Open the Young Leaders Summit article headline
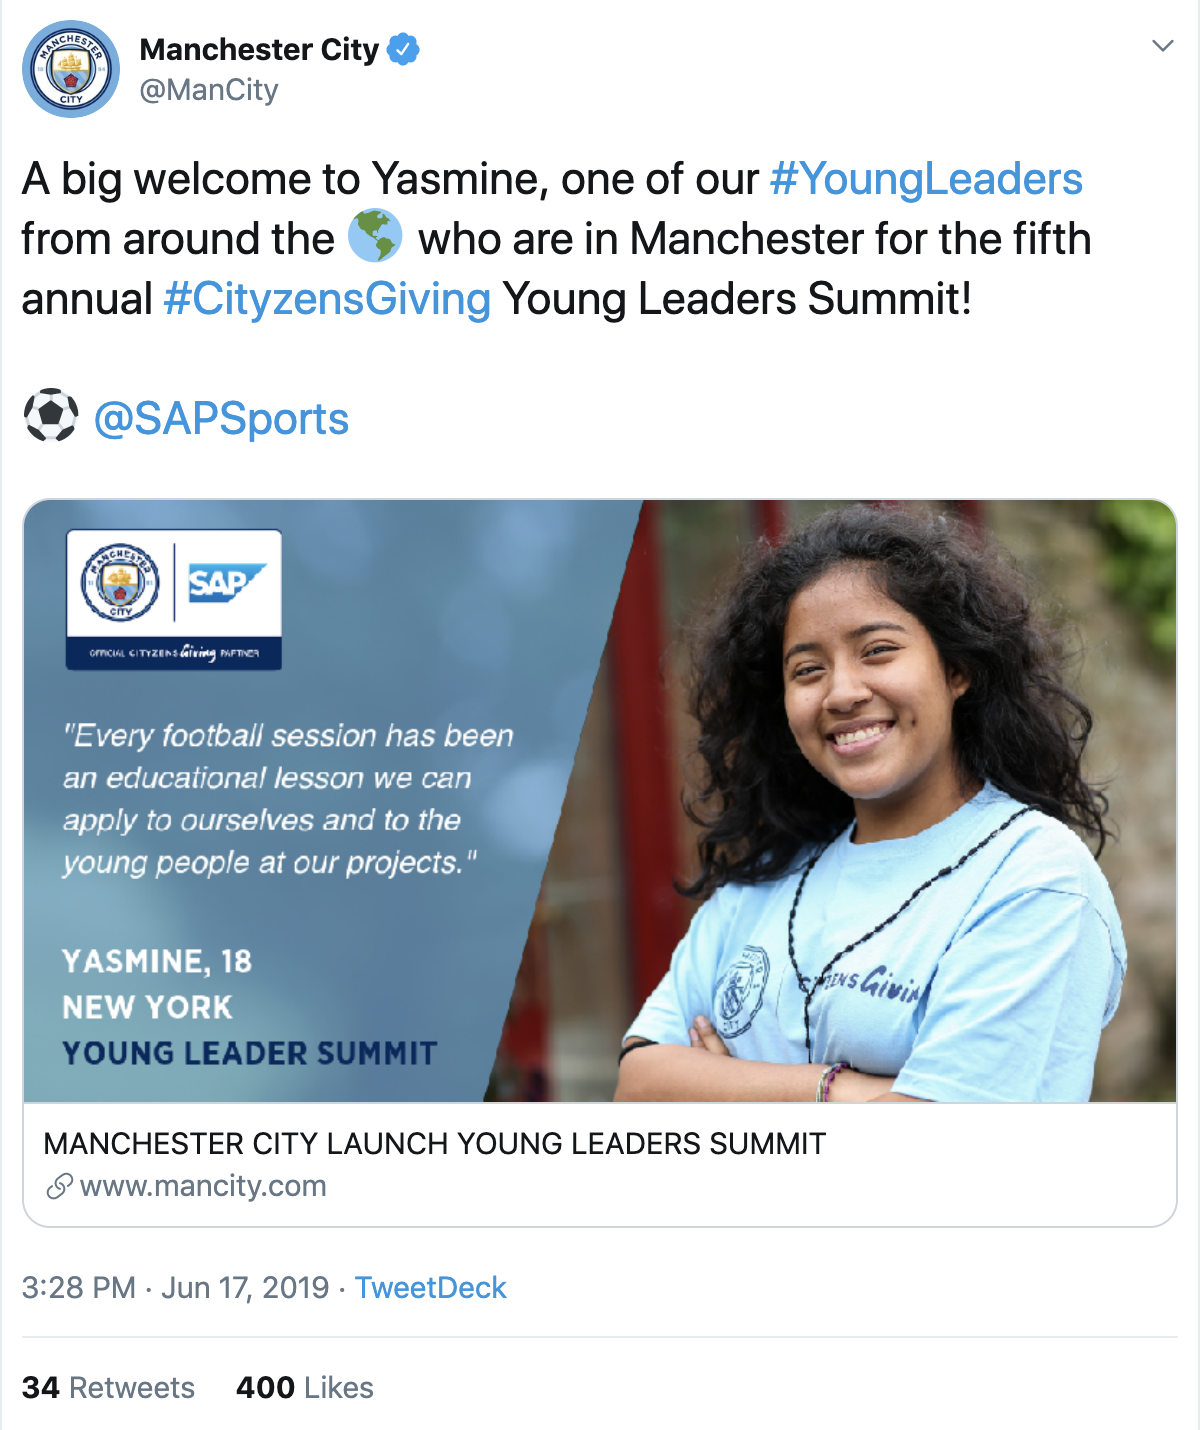The image size is (1200, 1430). [435, 1144]
